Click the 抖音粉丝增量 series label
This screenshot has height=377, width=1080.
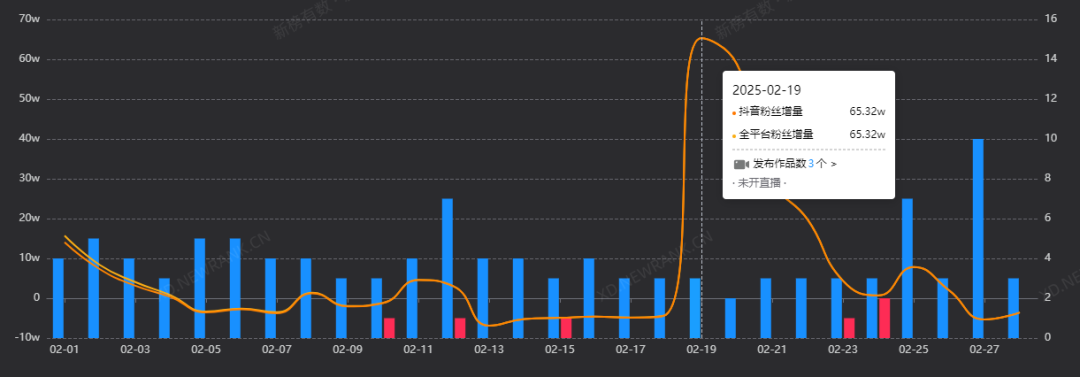(x=770, y=111)
